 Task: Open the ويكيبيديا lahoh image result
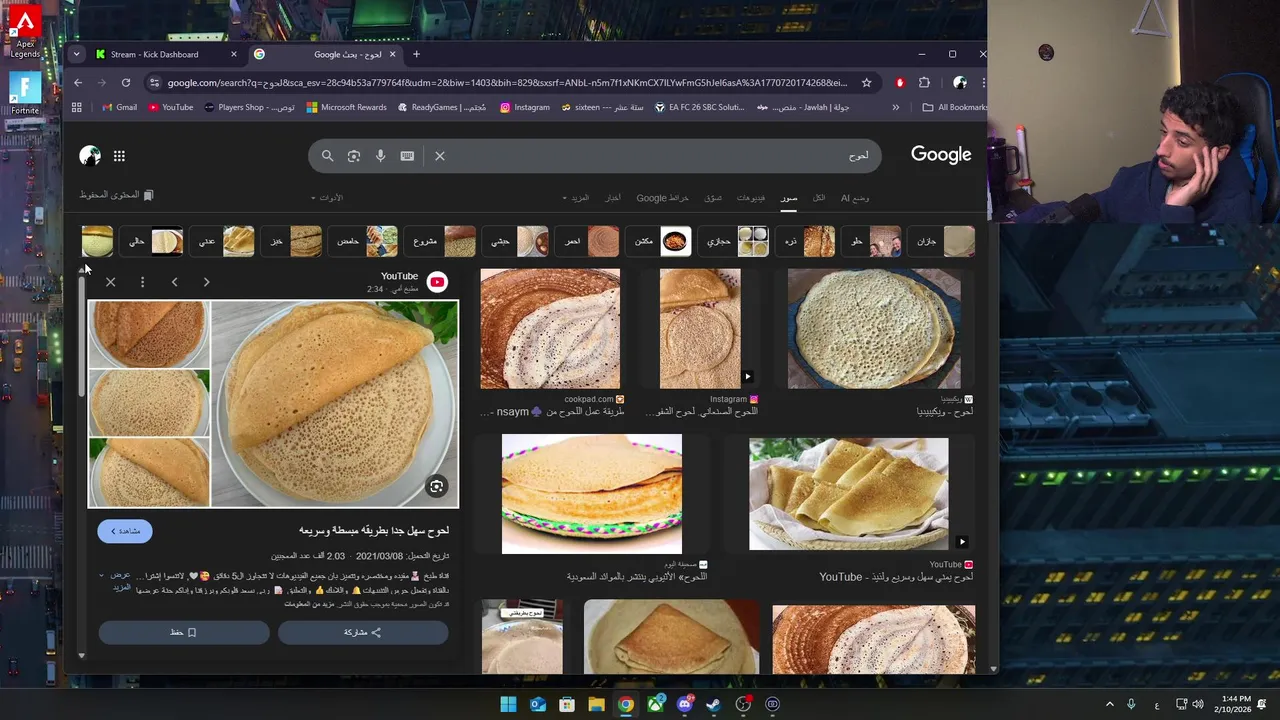coord(874,328)
